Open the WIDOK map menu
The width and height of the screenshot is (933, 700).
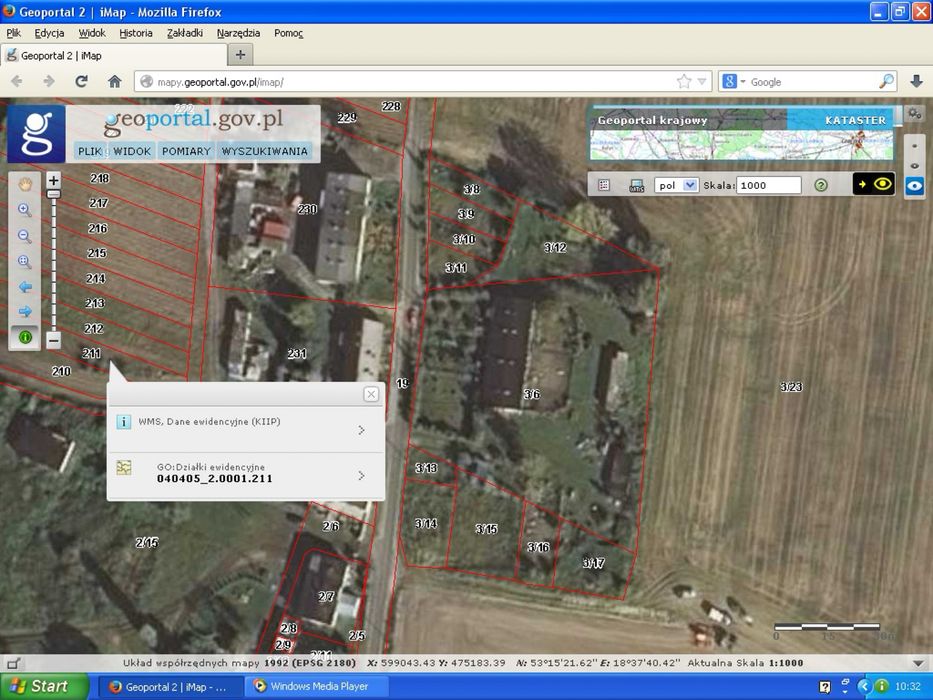(x=132, y=151)
